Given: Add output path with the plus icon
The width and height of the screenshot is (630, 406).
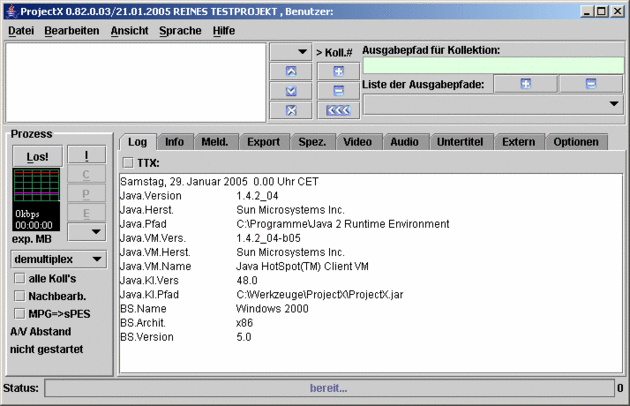Looking at the screenshot, I should click(525, 84).
